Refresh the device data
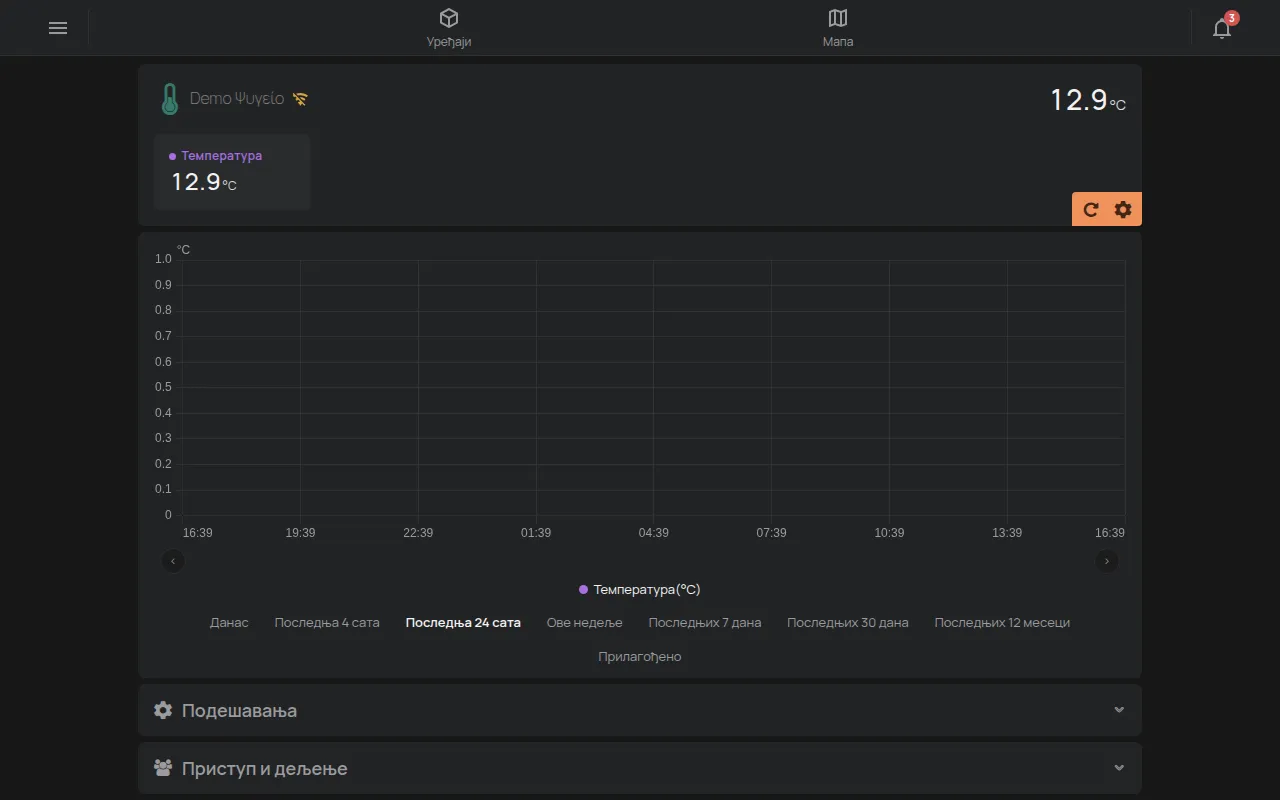Image resolution: width=1280 pixels, height=800 pixels. pyautogui.click(x=1091, y=209)
